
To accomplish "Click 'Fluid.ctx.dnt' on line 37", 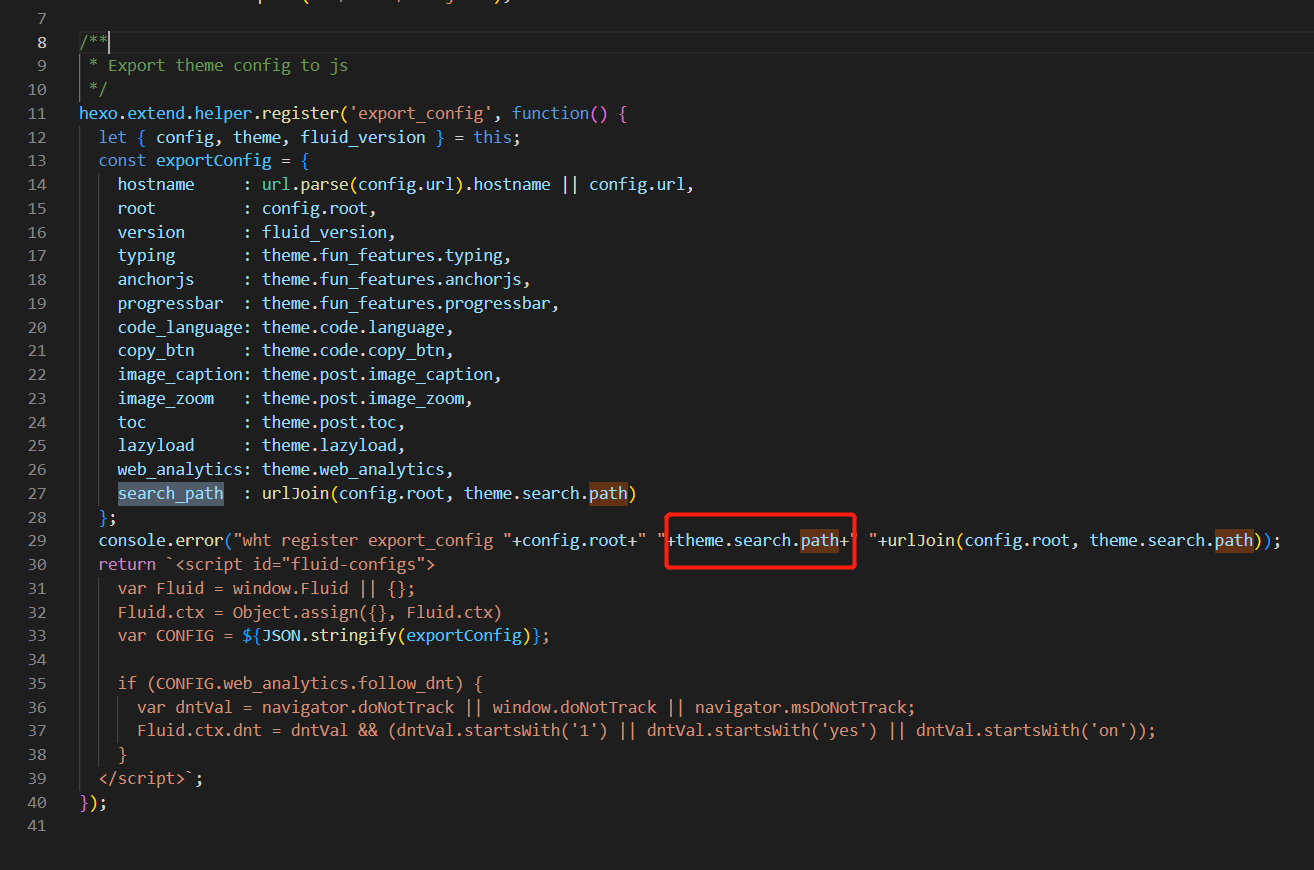I will coord(200,730).
